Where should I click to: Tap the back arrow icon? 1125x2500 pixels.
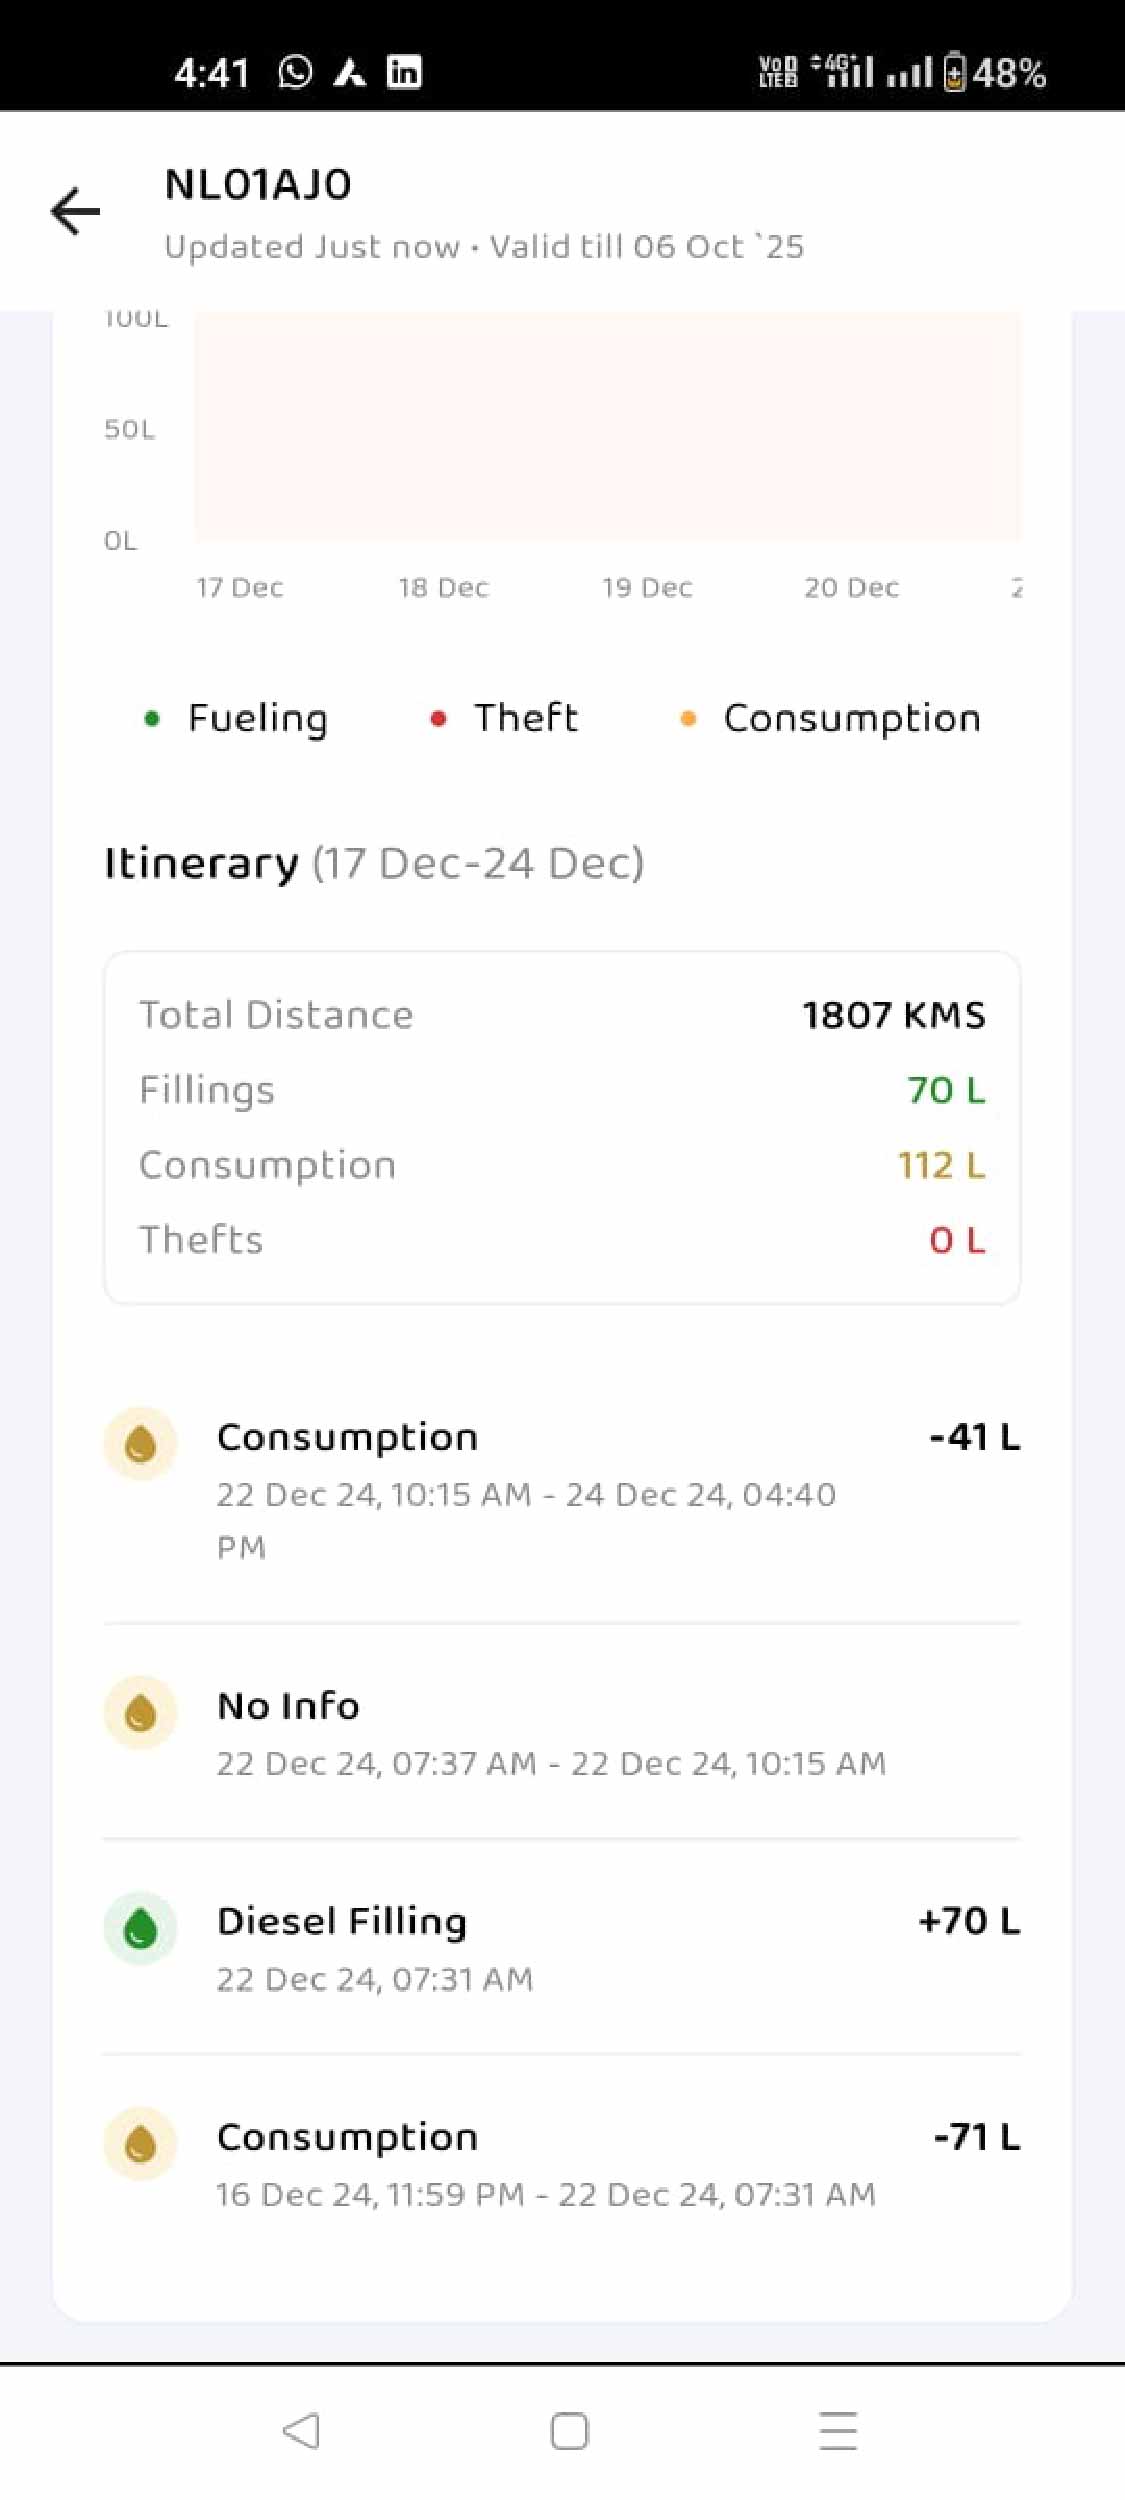pyautogui.click(x=76, y=211)
